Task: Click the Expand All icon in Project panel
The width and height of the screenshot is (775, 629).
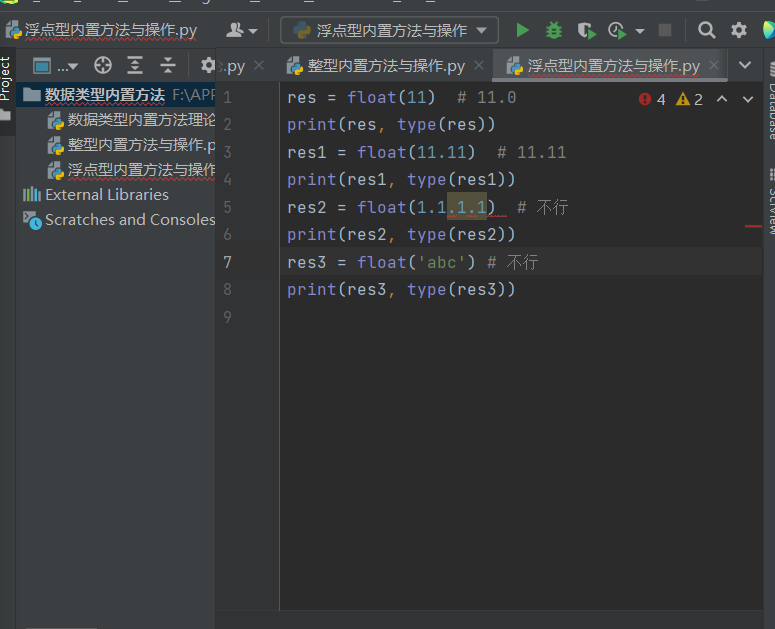Action: click(x=135, y=65)
